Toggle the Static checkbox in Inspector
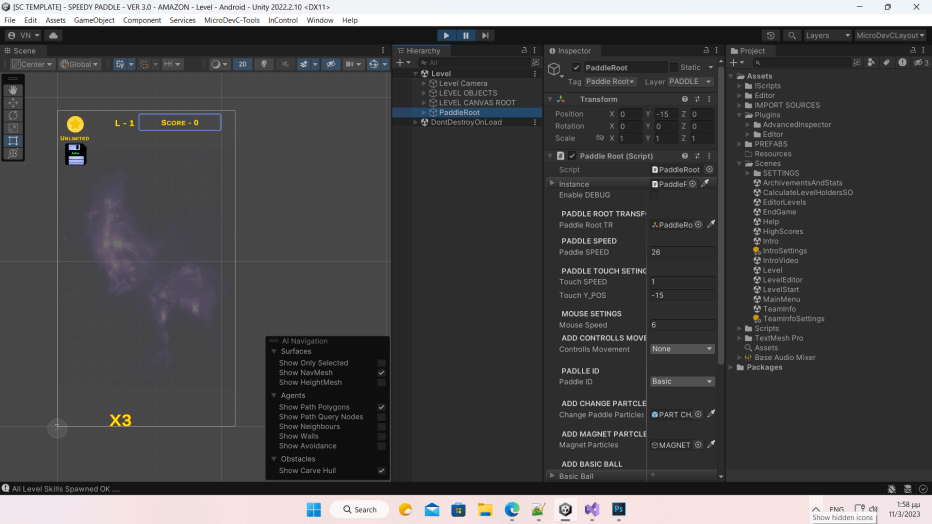Screen dimensions: 932x524 (x=673, y=67)
